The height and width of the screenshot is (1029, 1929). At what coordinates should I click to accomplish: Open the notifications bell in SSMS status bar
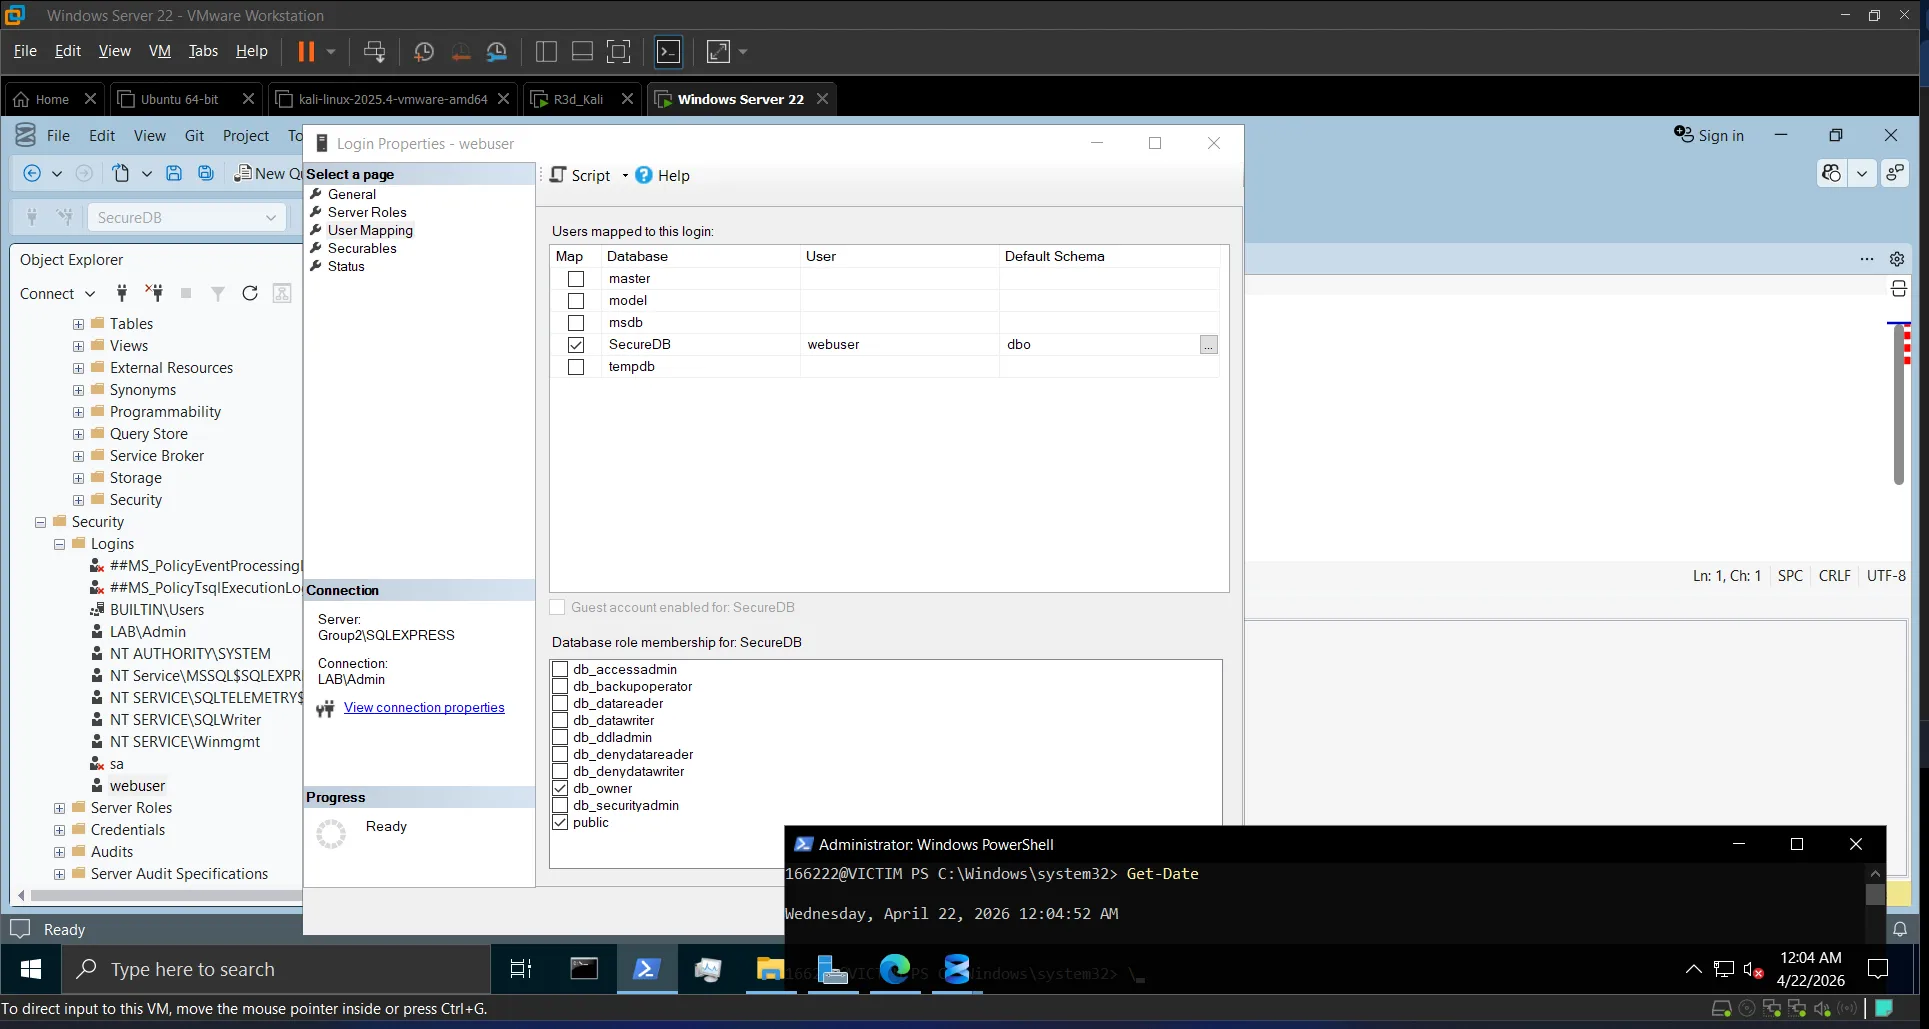point(1899,929)
